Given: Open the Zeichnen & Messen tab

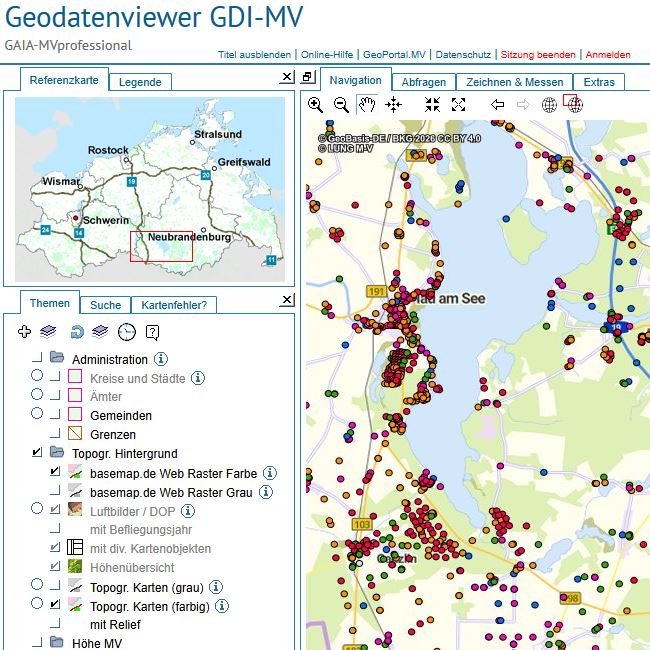Looking at the screenshot, I should [514, 82].
